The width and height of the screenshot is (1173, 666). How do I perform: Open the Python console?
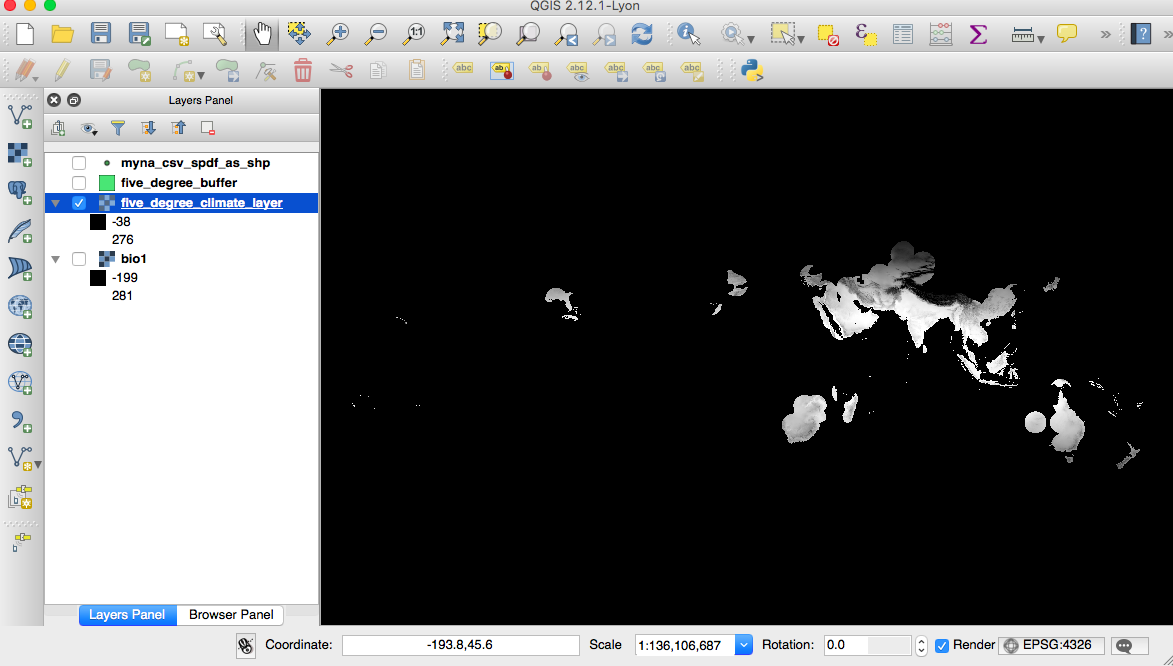click(x=752, y=71)
